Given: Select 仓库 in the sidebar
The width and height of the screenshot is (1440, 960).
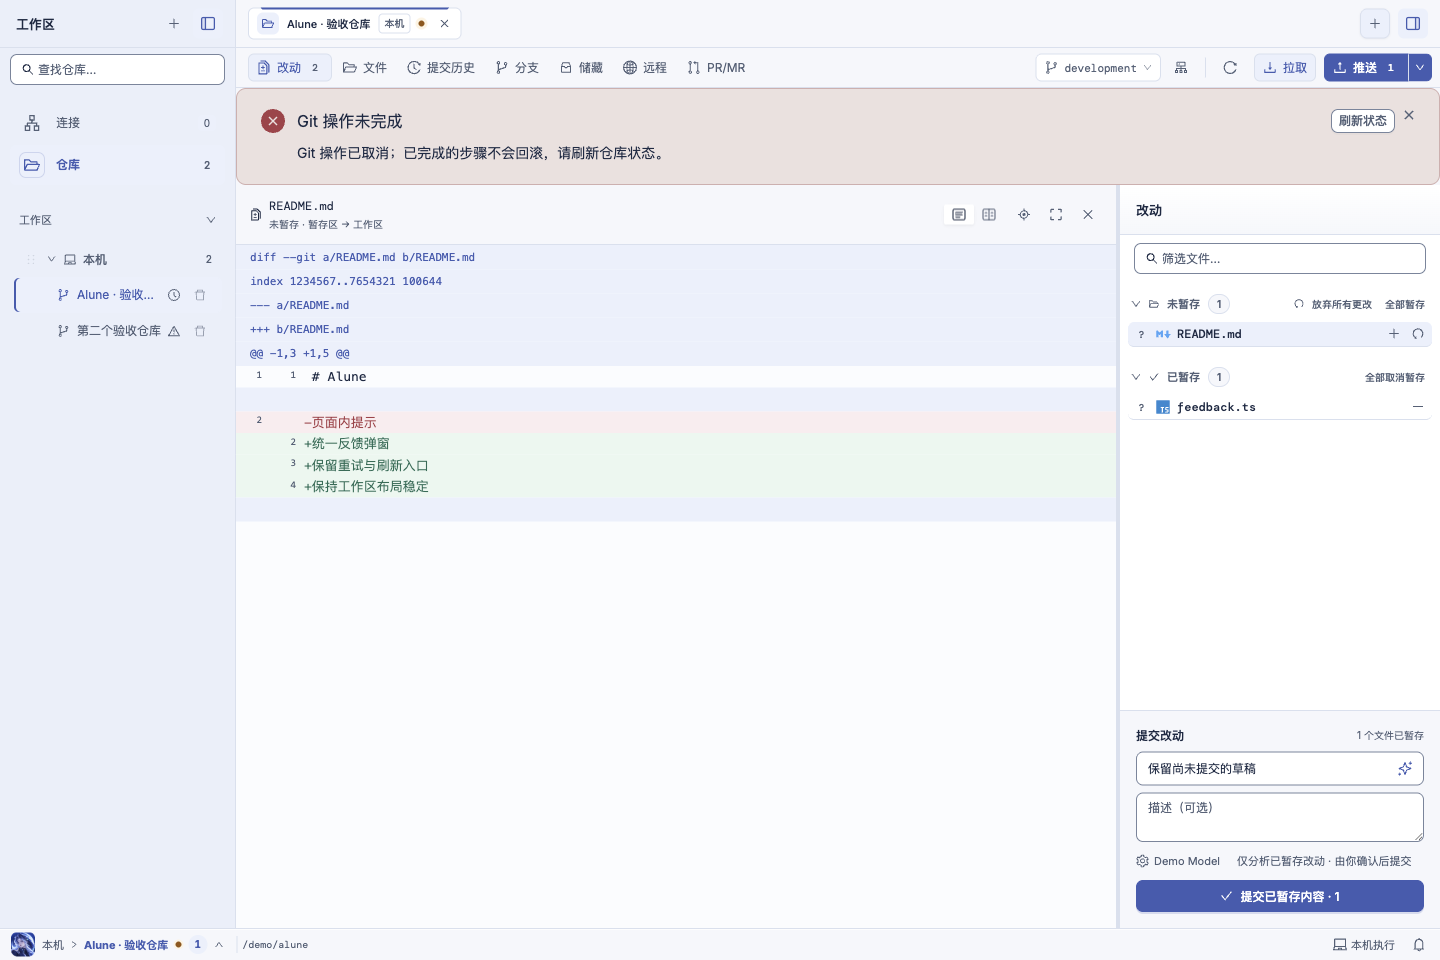Looking at the screenshot, I should [117, 165].
